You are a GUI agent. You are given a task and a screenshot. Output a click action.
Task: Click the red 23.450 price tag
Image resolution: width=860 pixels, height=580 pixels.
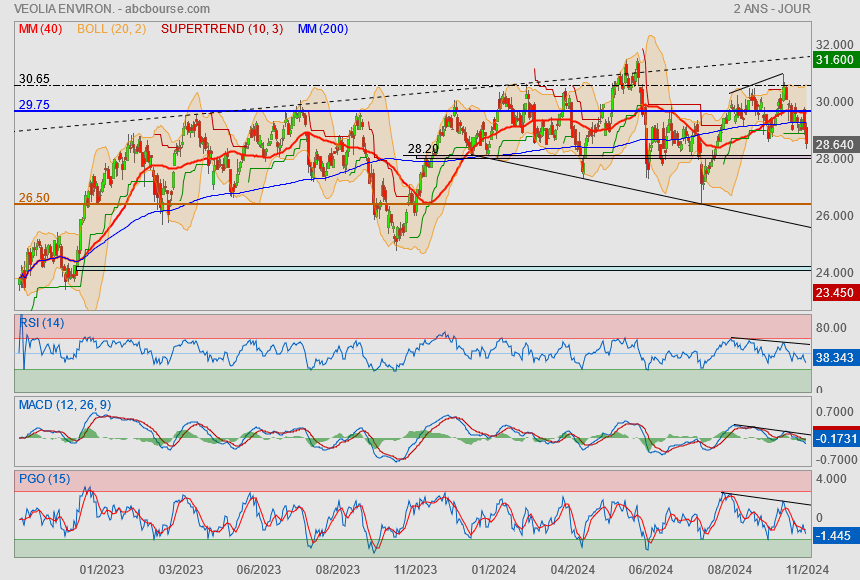[836, 293]
